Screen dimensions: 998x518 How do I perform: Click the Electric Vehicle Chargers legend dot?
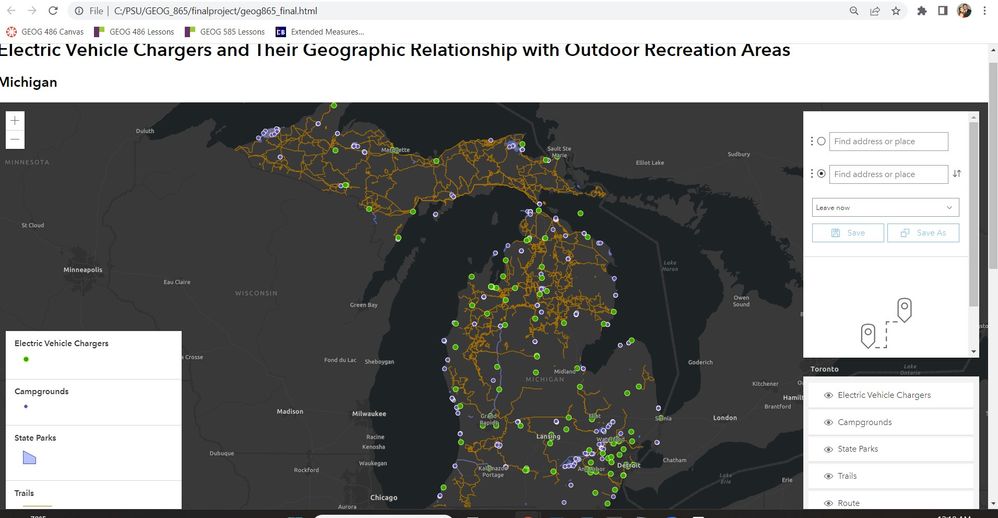pos(26,360)
